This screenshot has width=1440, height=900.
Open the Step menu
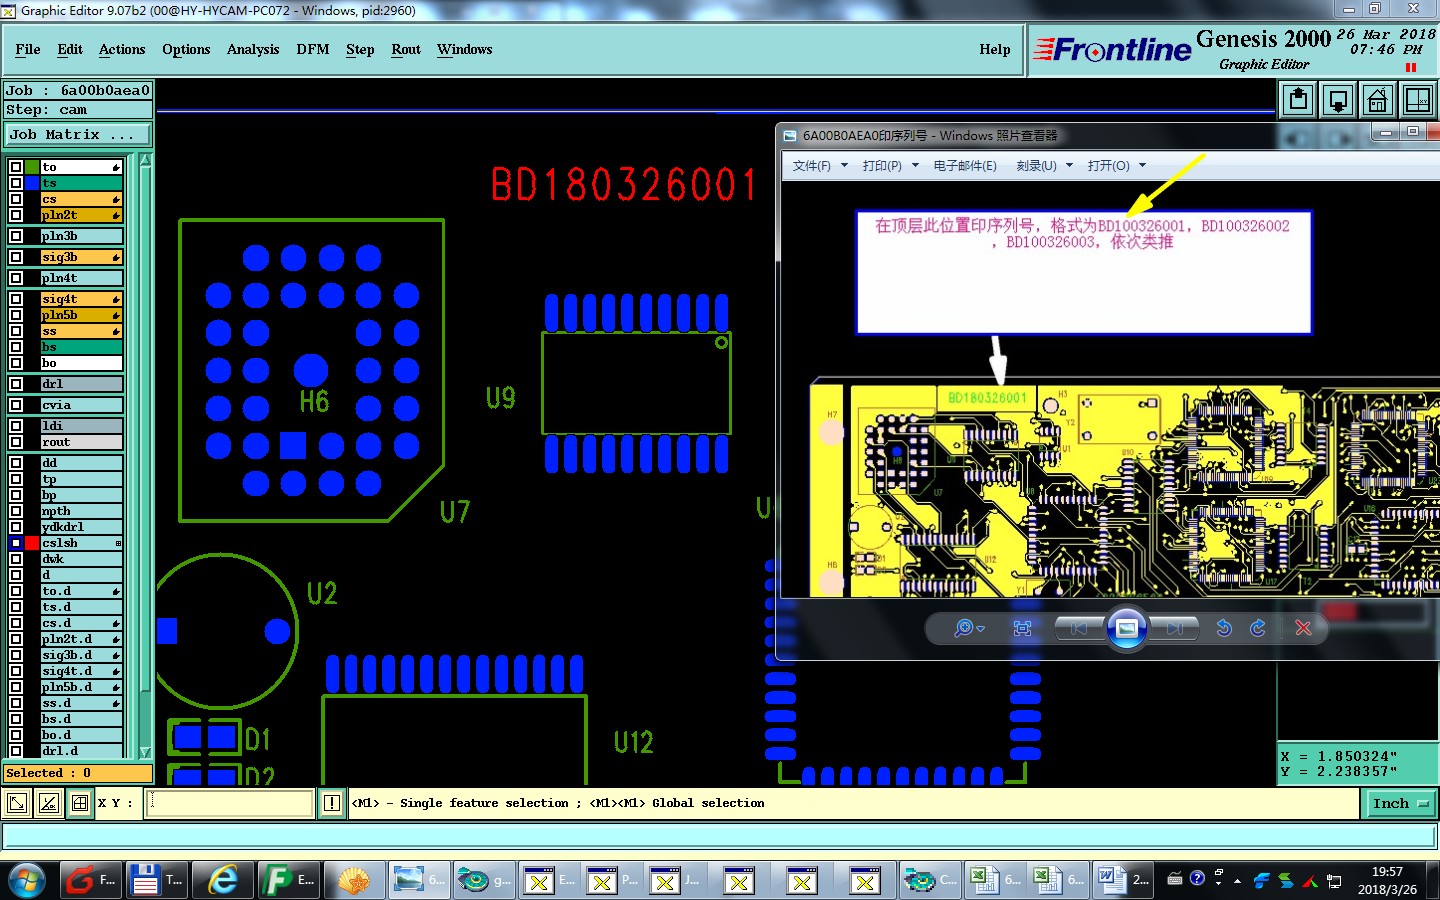pyautogui.click(x=360, y=49)
